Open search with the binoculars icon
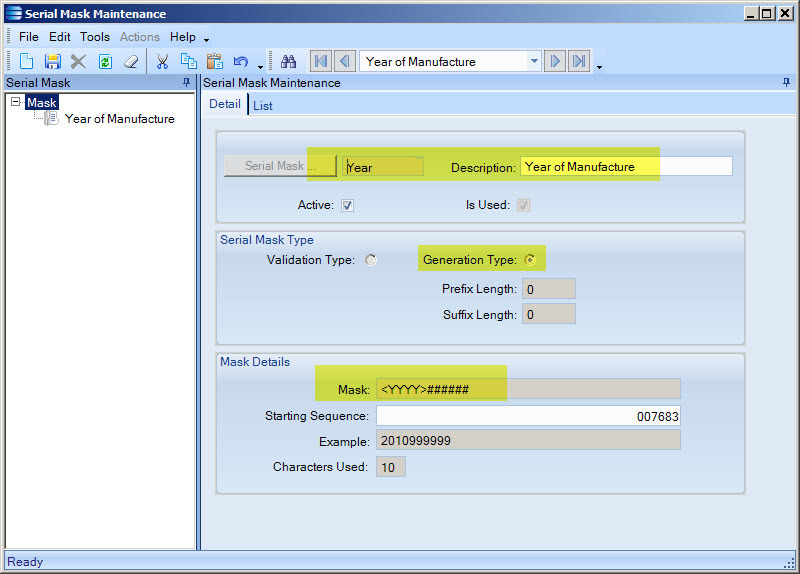Screen dimensions: 800x574 [x=288, y=62]
